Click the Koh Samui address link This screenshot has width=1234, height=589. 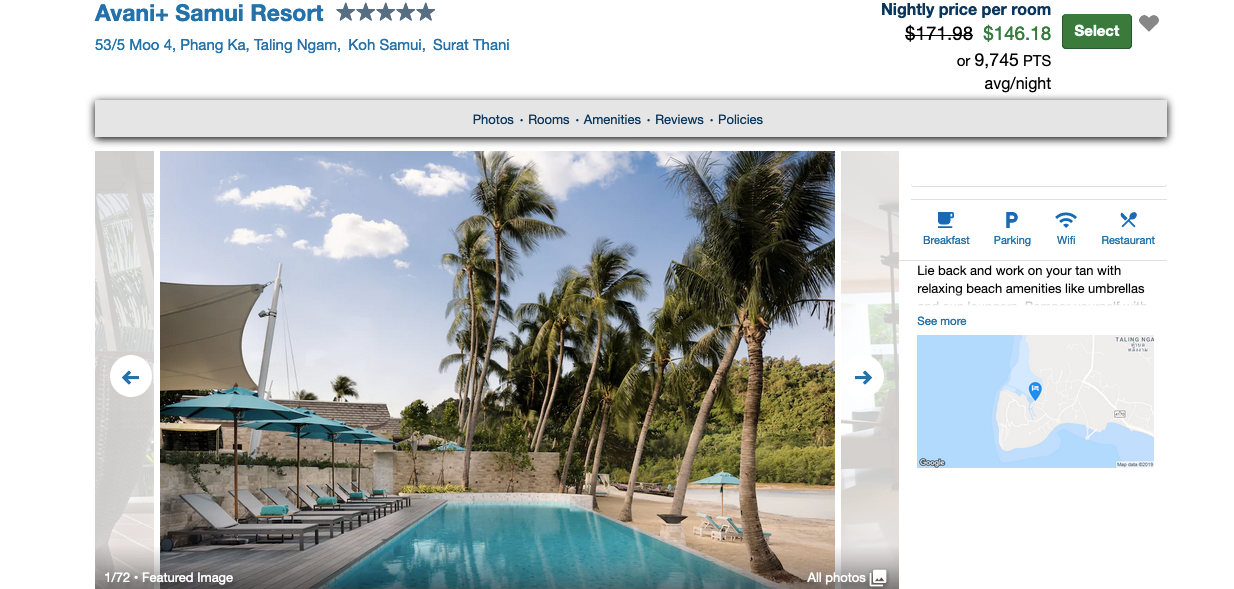(x=386, y=45)
